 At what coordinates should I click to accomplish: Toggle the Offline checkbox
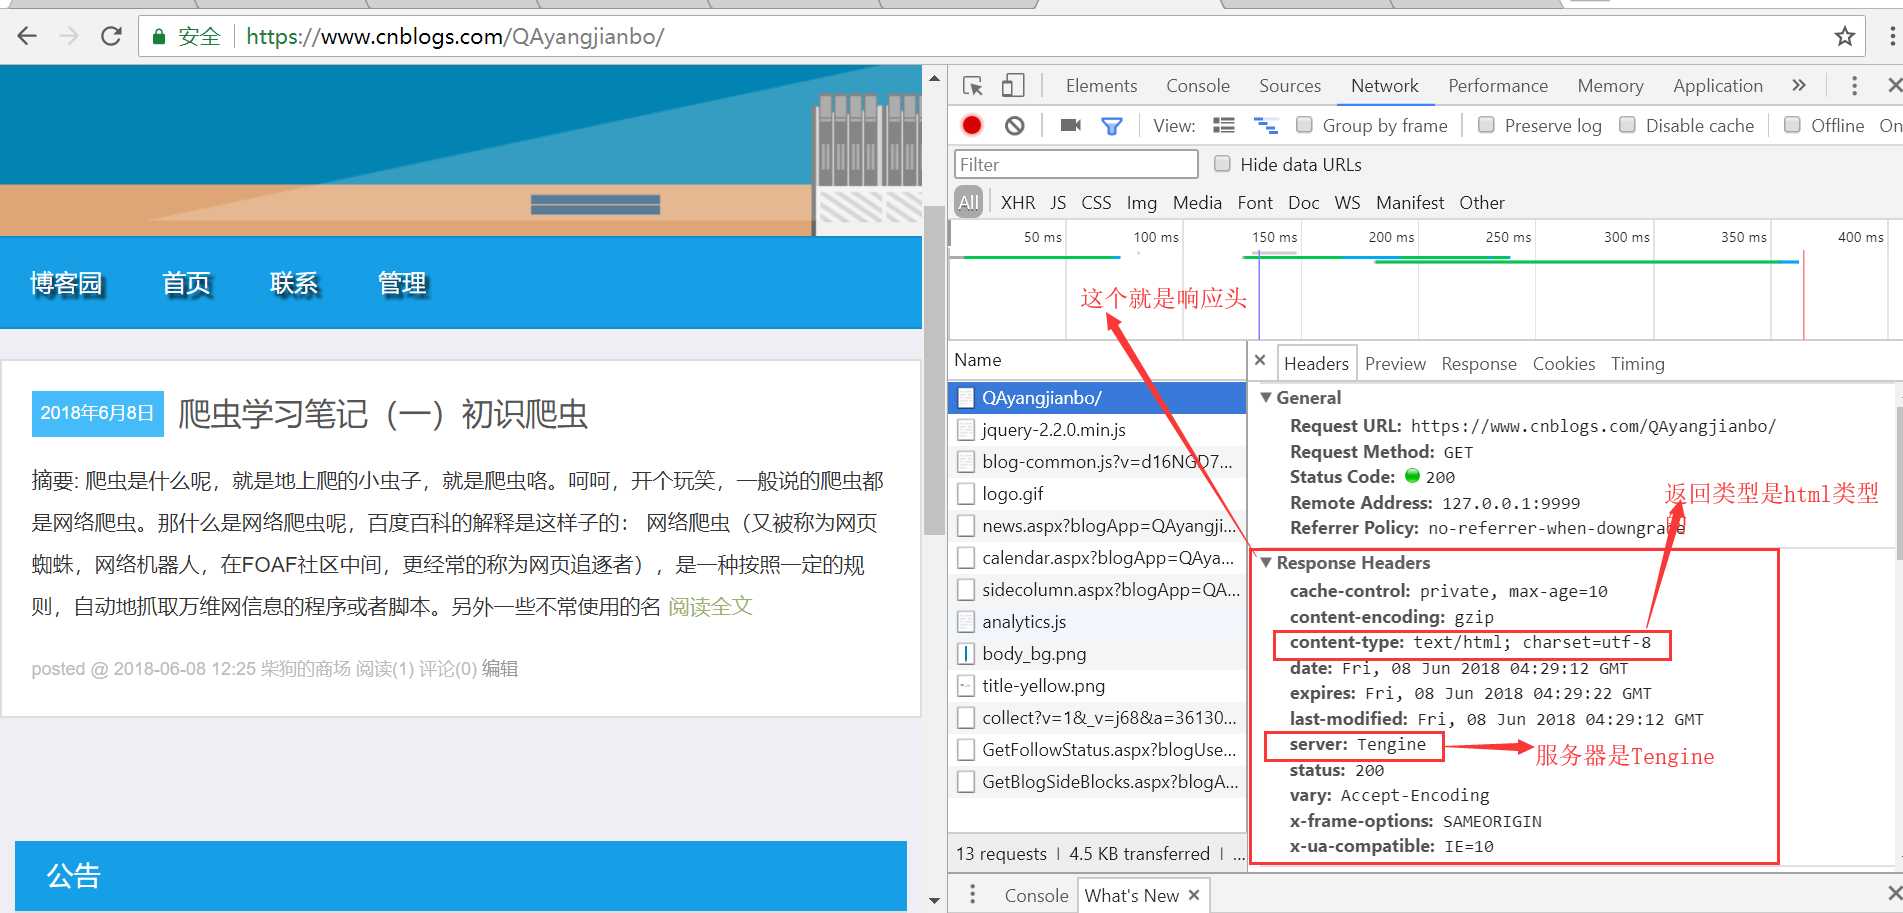(x=1793, y=125)
